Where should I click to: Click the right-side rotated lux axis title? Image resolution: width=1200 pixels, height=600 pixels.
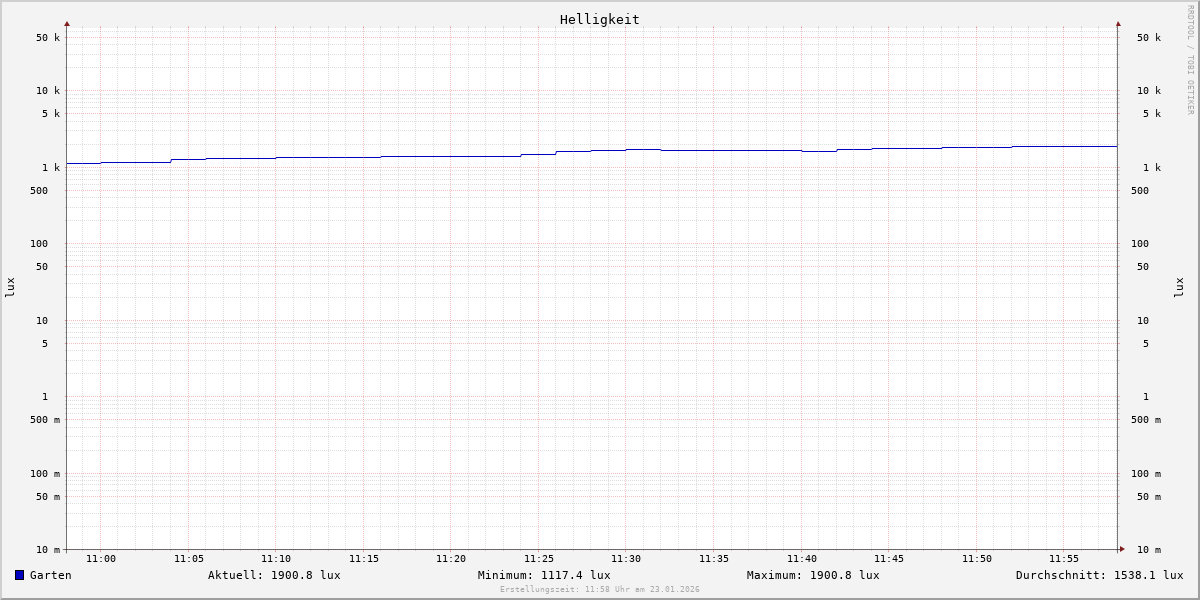point(1179,287)
